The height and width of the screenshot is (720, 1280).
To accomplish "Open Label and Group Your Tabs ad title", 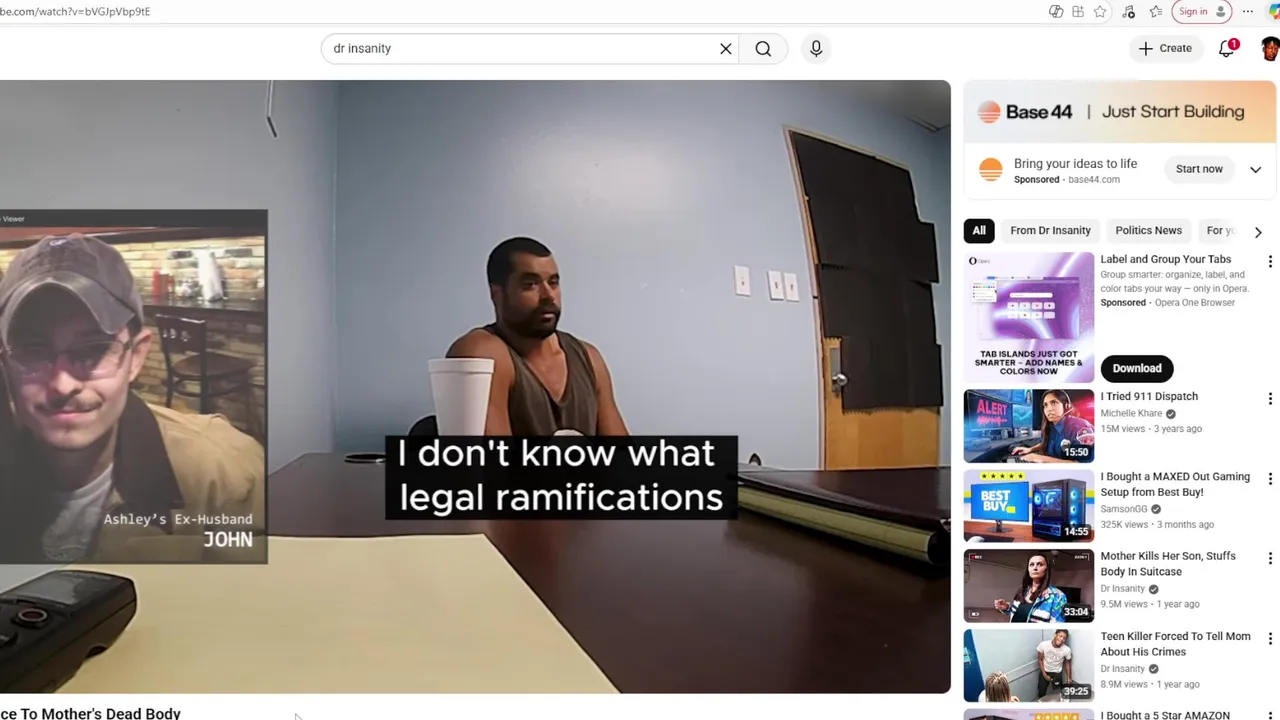I will pyautogui.click(x=1165, y=259).
